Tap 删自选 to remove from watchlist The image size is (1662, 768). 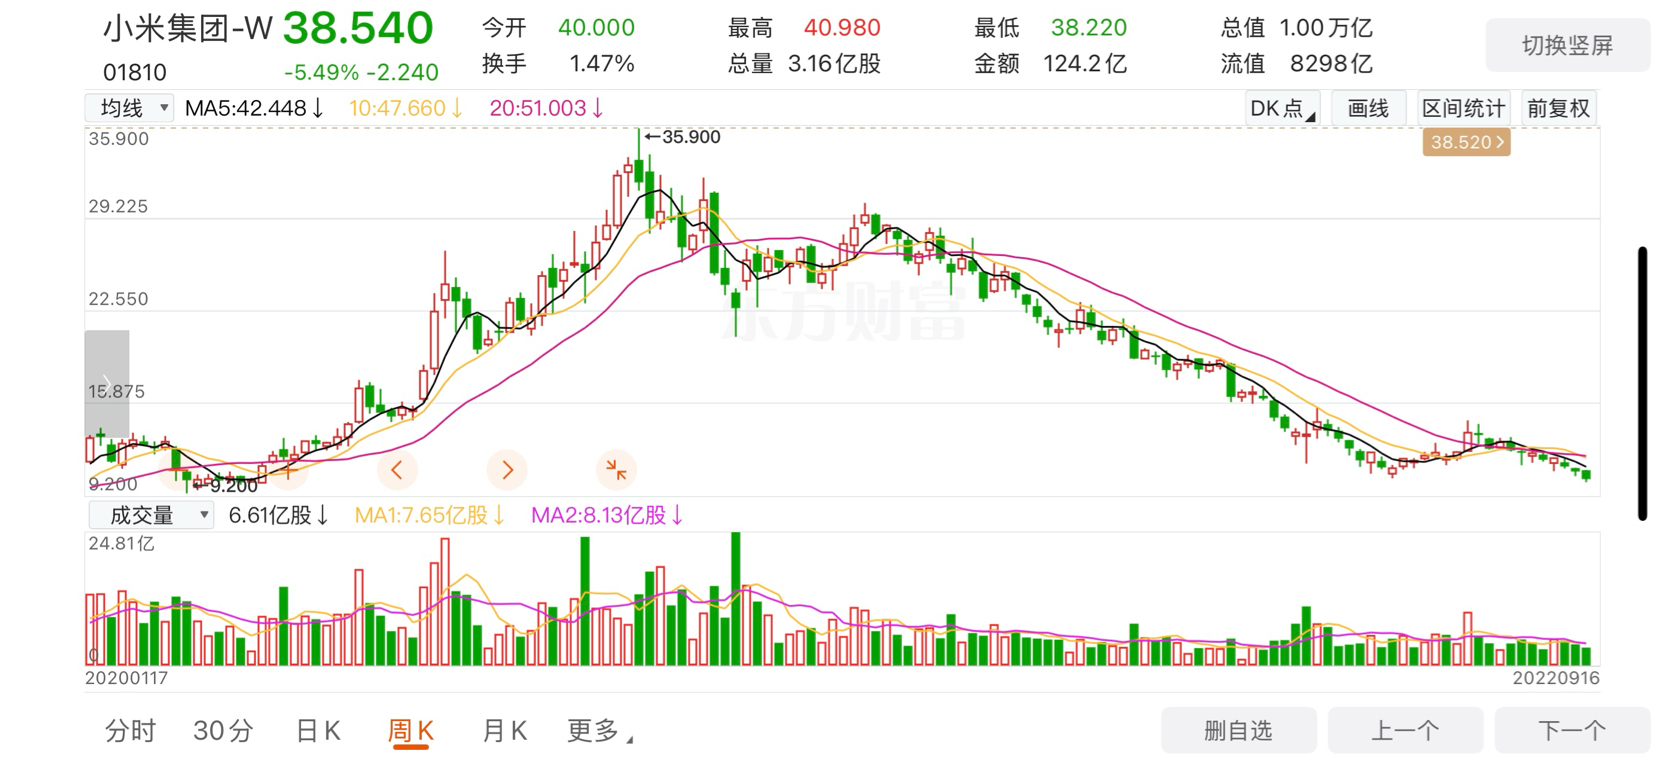(x=1238, y=730)
